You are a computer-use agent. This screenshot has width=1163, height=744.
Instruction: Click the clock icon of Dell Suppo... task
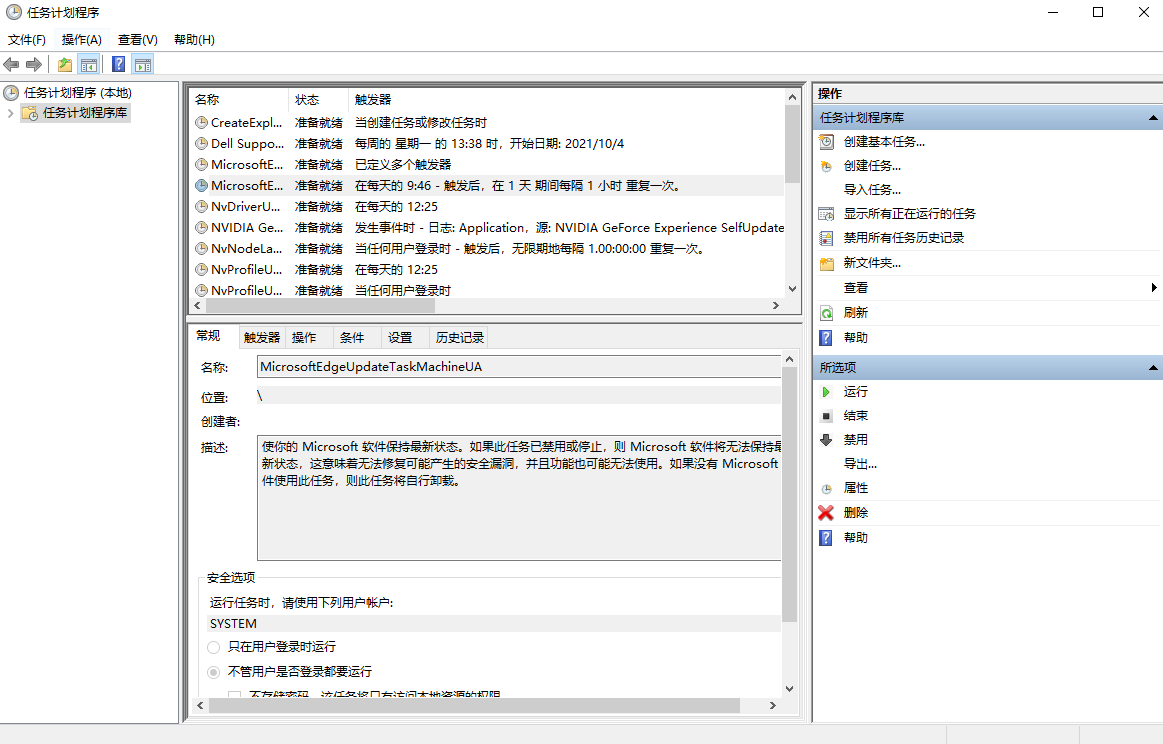click(x=201, y=143)
